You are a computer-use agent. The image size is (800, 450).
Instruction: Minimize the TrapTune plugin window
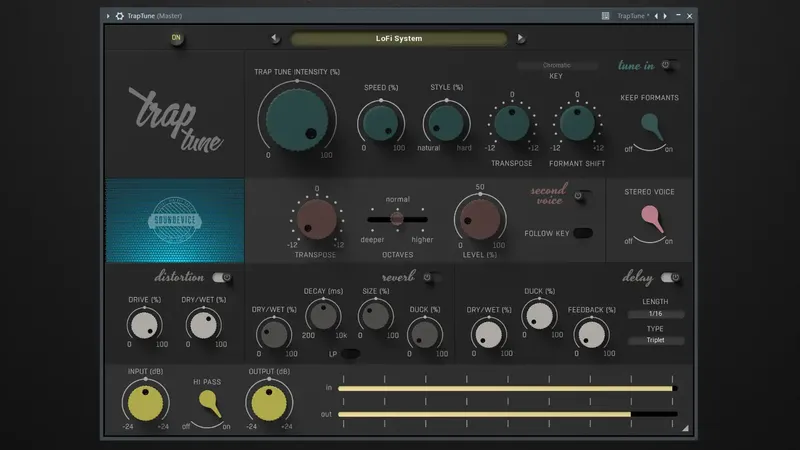[x=678, y=16]
